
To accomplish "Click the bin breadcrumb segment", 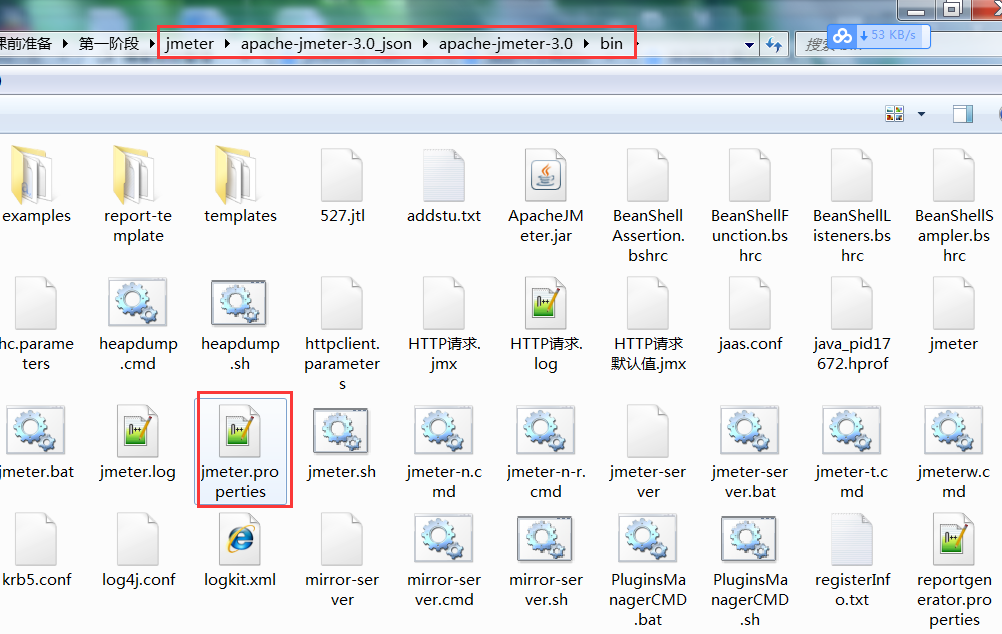I will (x=611, y=43).
